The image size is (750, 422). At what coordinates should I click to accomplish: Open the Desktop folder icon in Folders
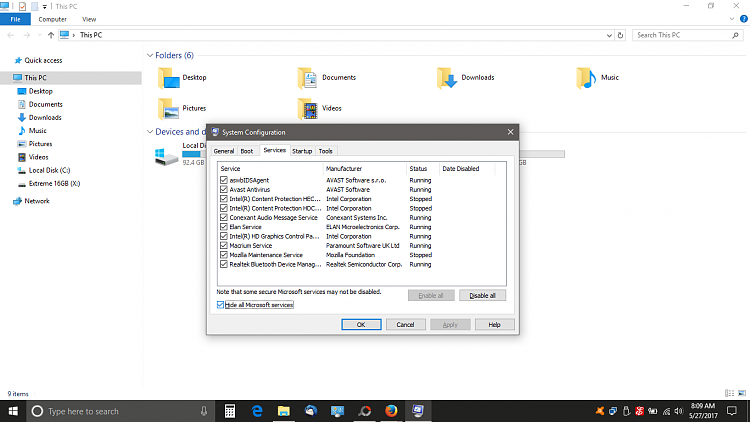click(169, 78)
